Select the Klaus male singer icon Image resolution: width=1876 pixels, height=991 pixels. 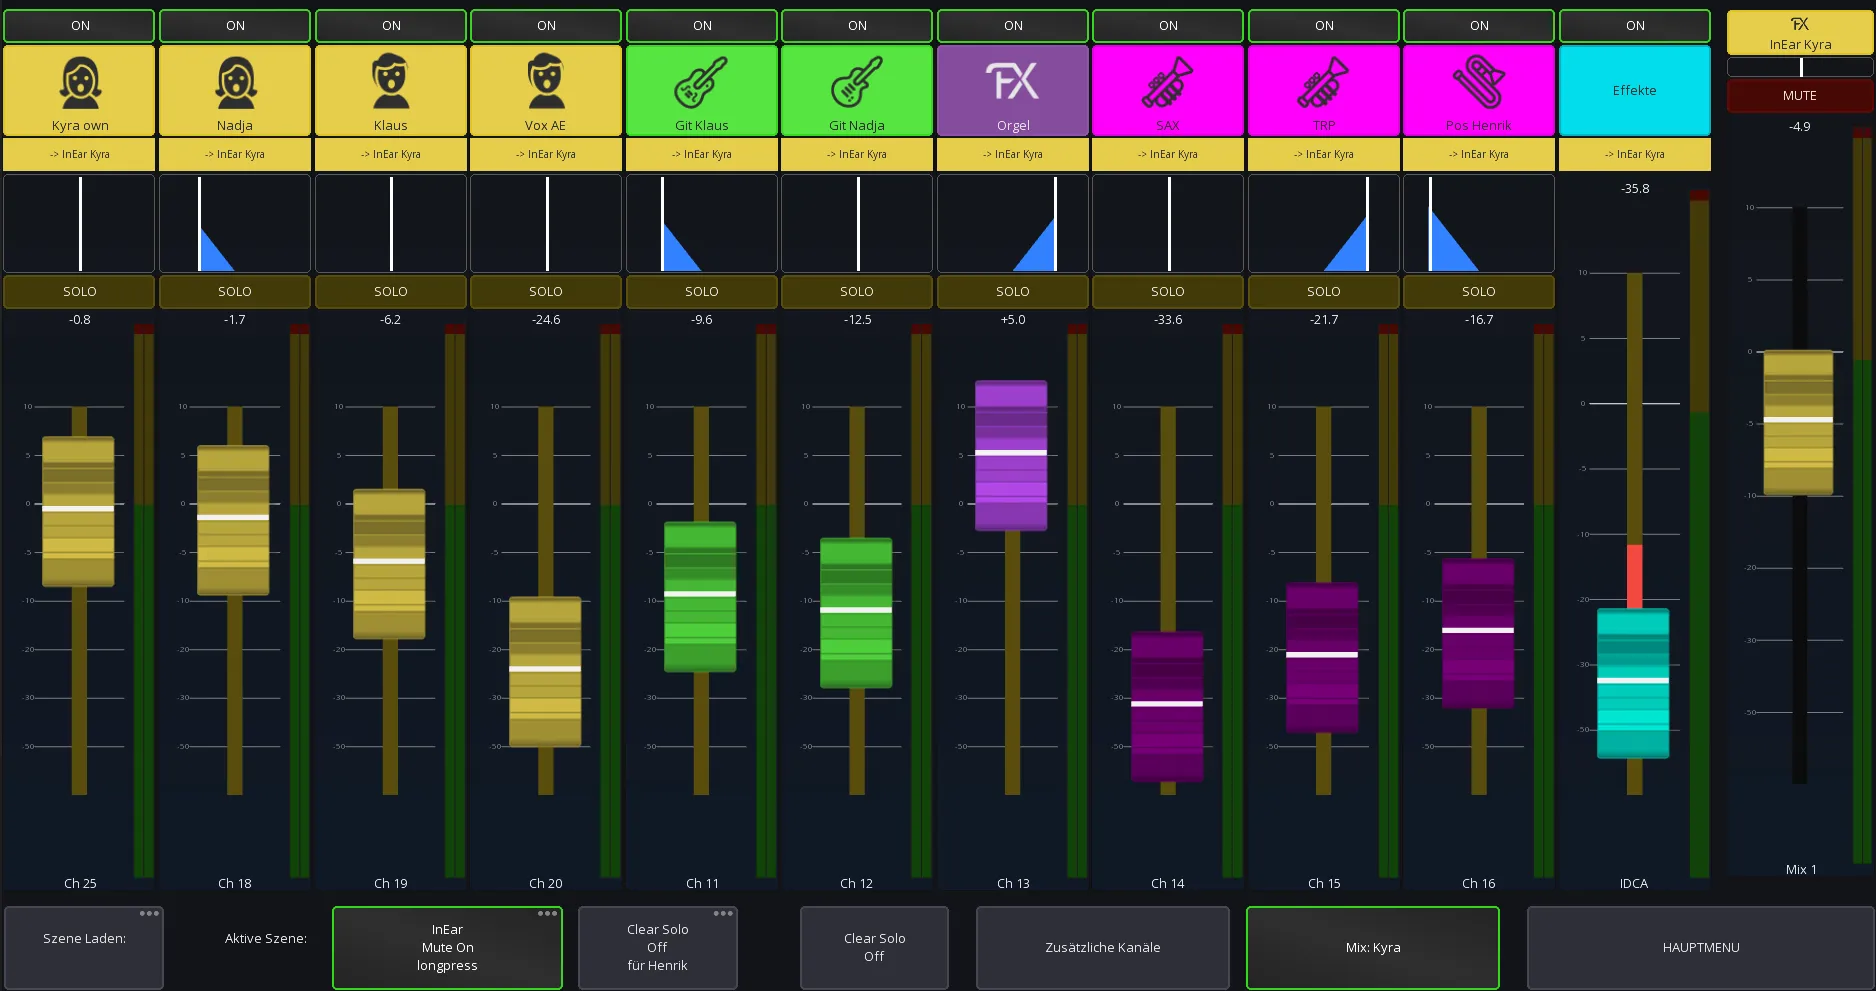click(x=391, y=83)
